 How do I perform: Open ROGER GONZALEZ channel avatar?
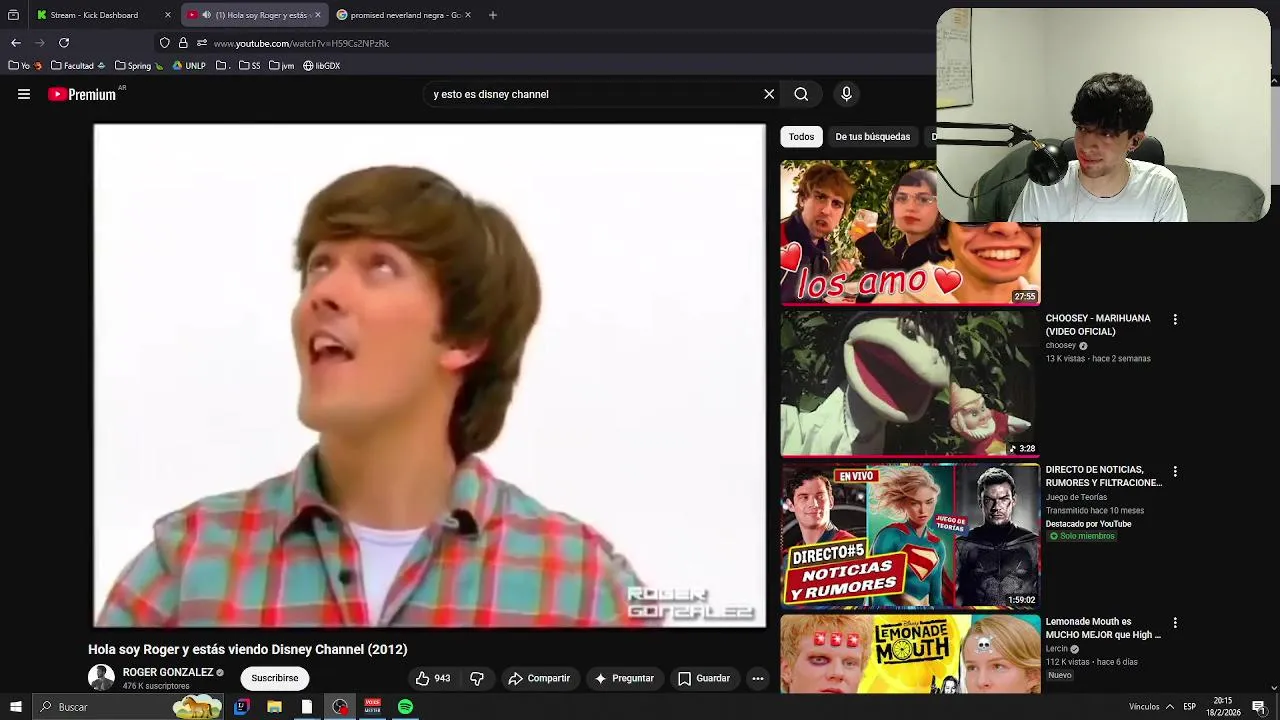click(x=101, y=678)
